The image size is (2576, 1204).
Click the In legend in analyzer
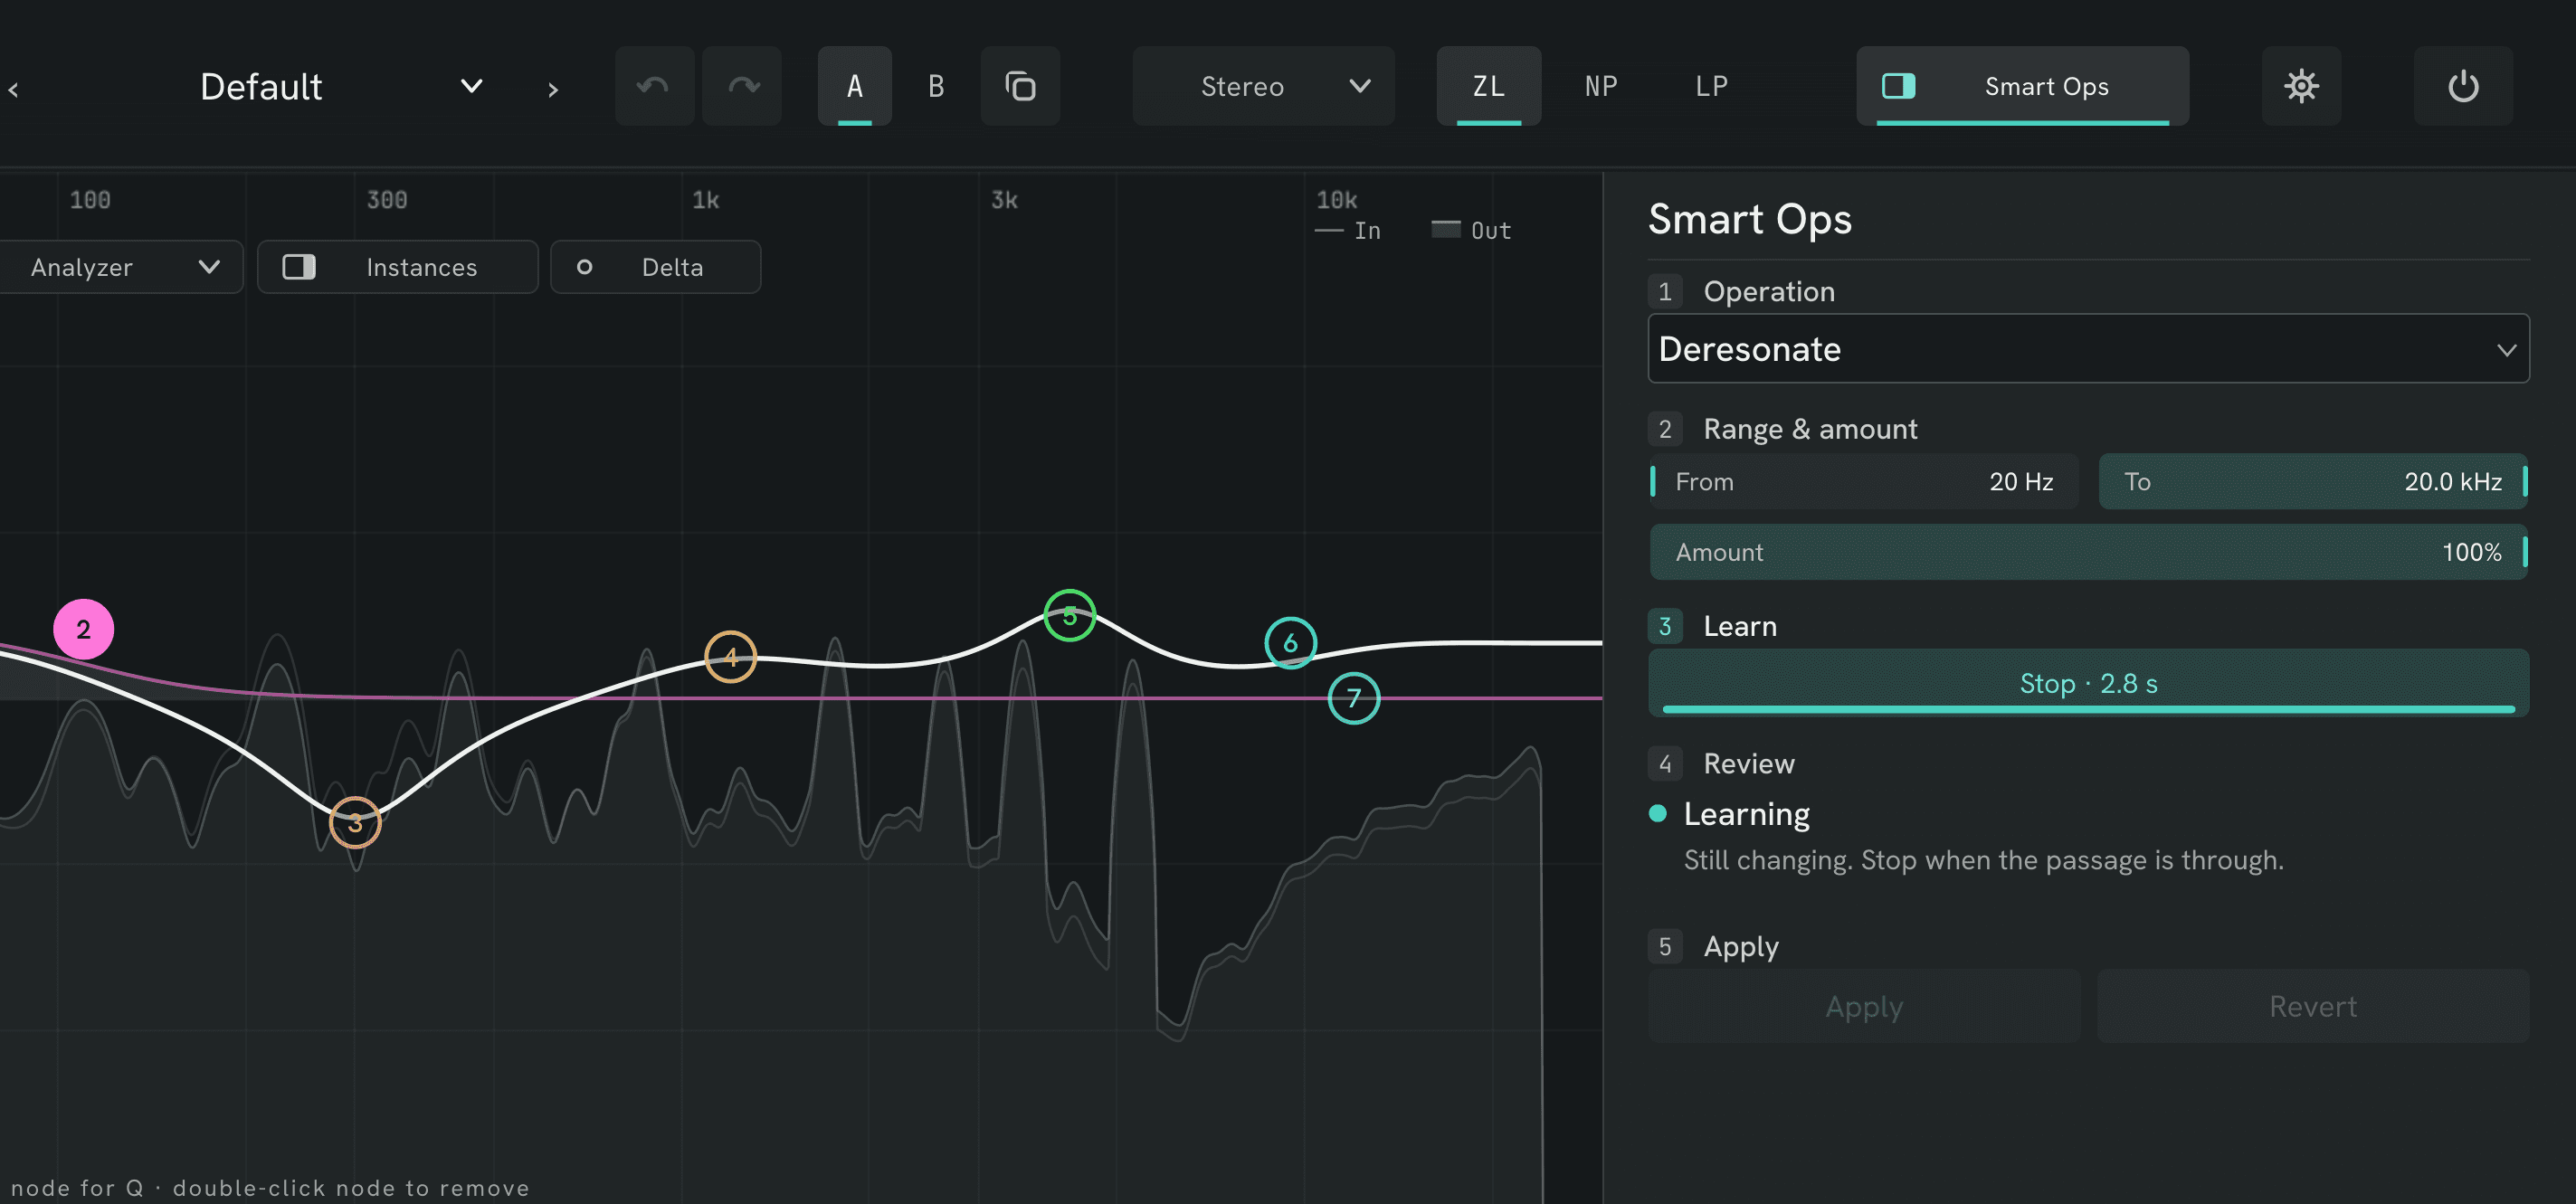[1347, 230]
